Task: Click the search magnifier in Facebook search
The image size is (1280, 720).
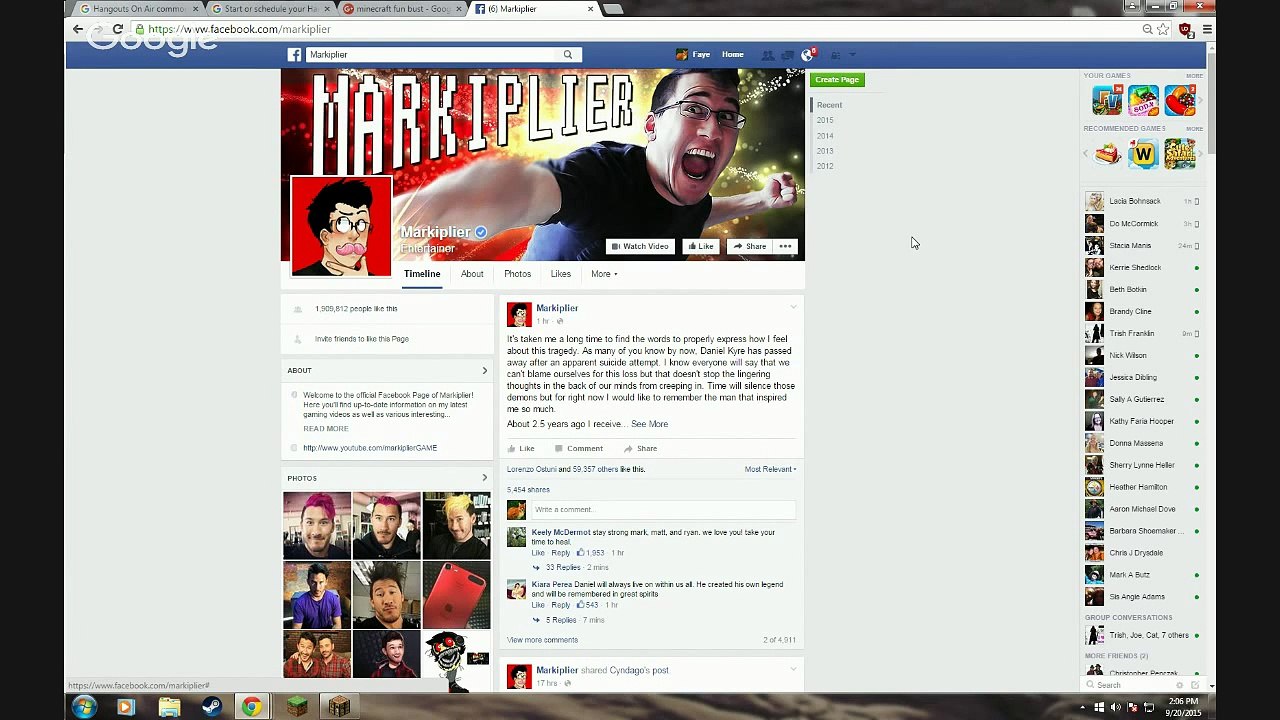Action: click(568, 55)
